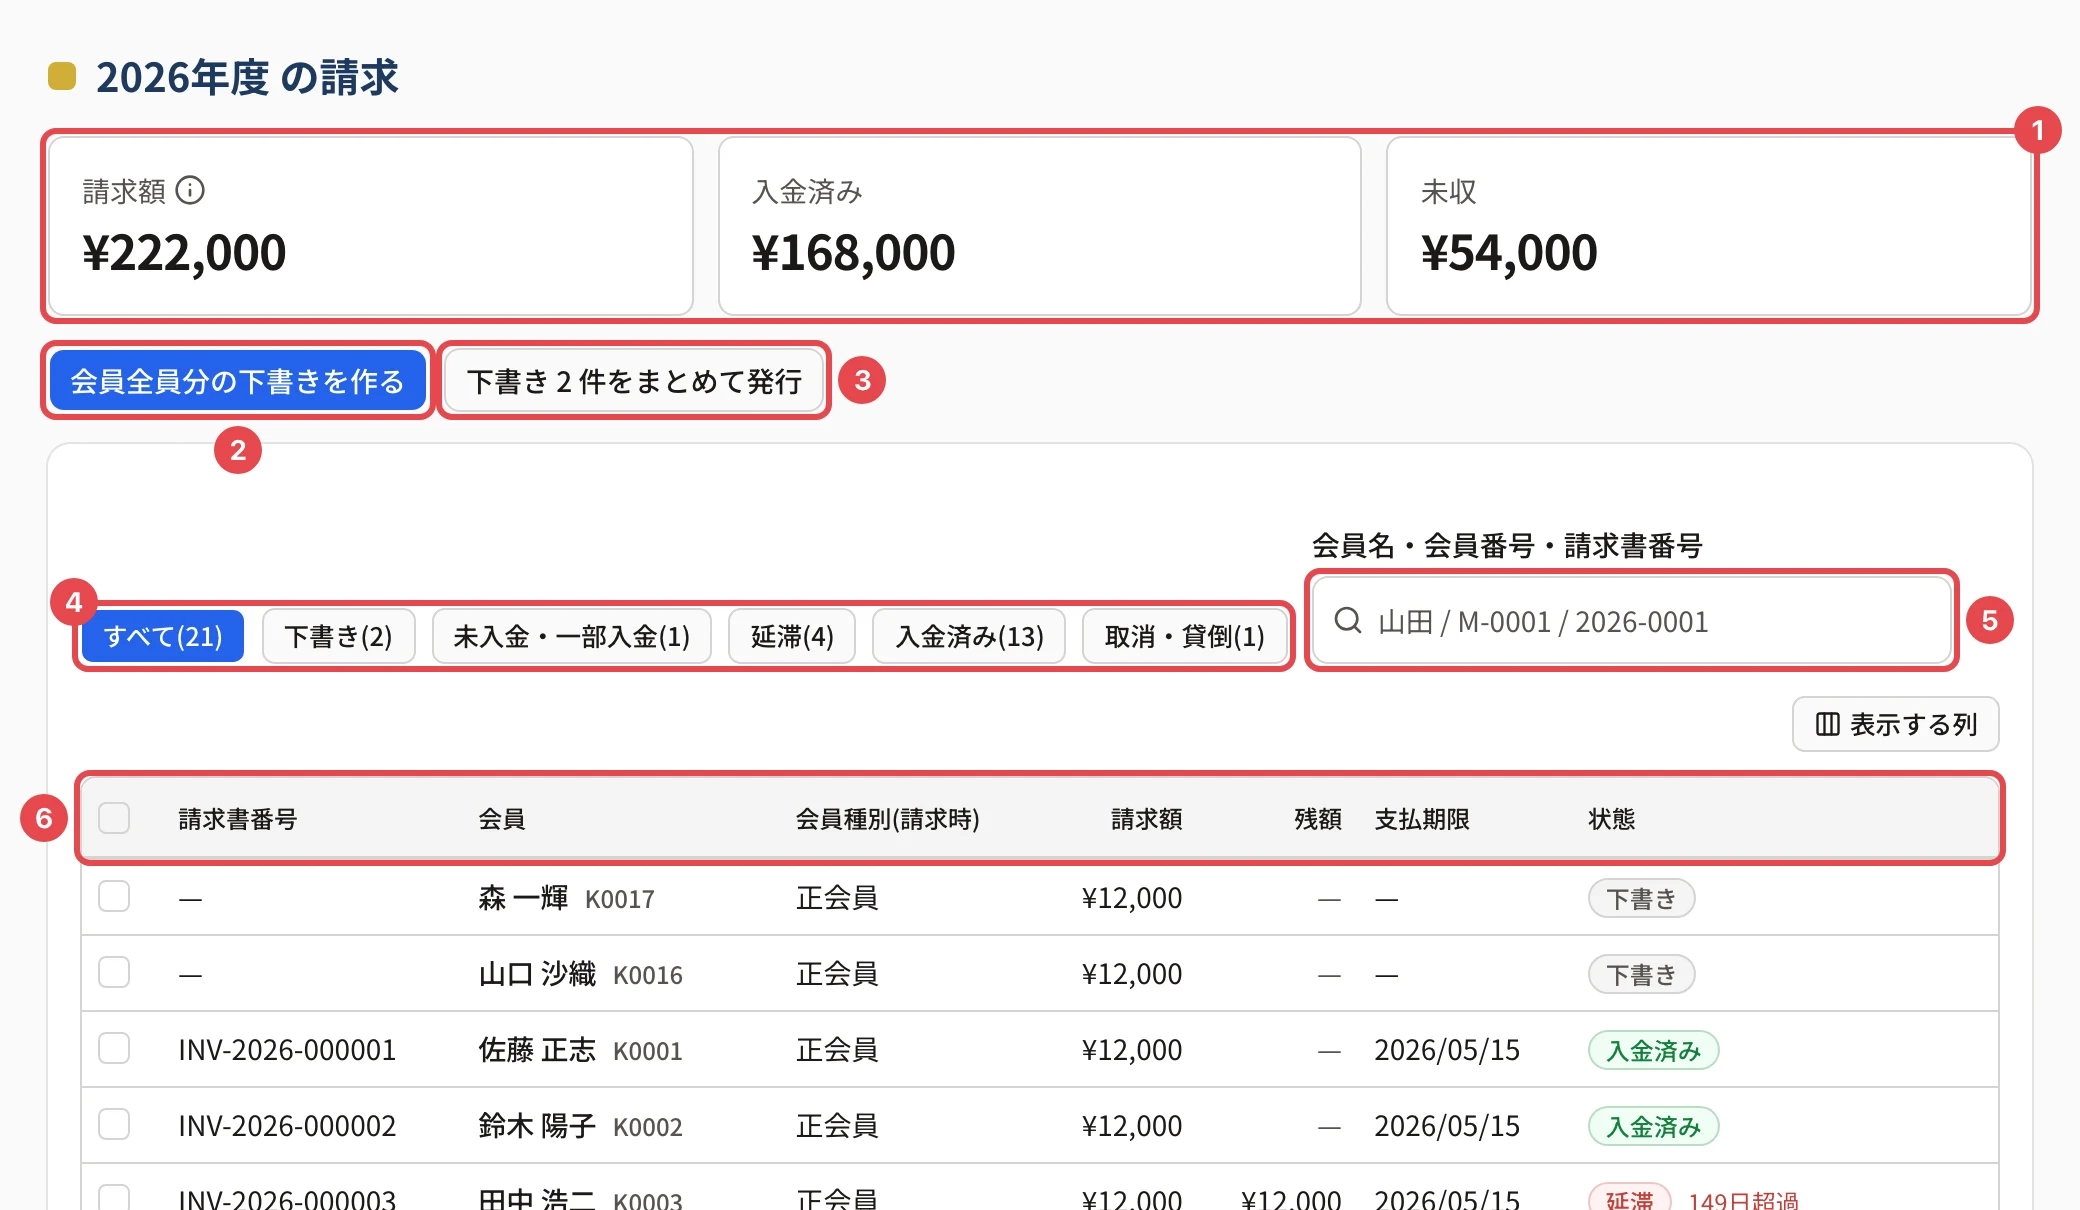
Task: Click the 支払期限 column header
Action: [1422, 819]
